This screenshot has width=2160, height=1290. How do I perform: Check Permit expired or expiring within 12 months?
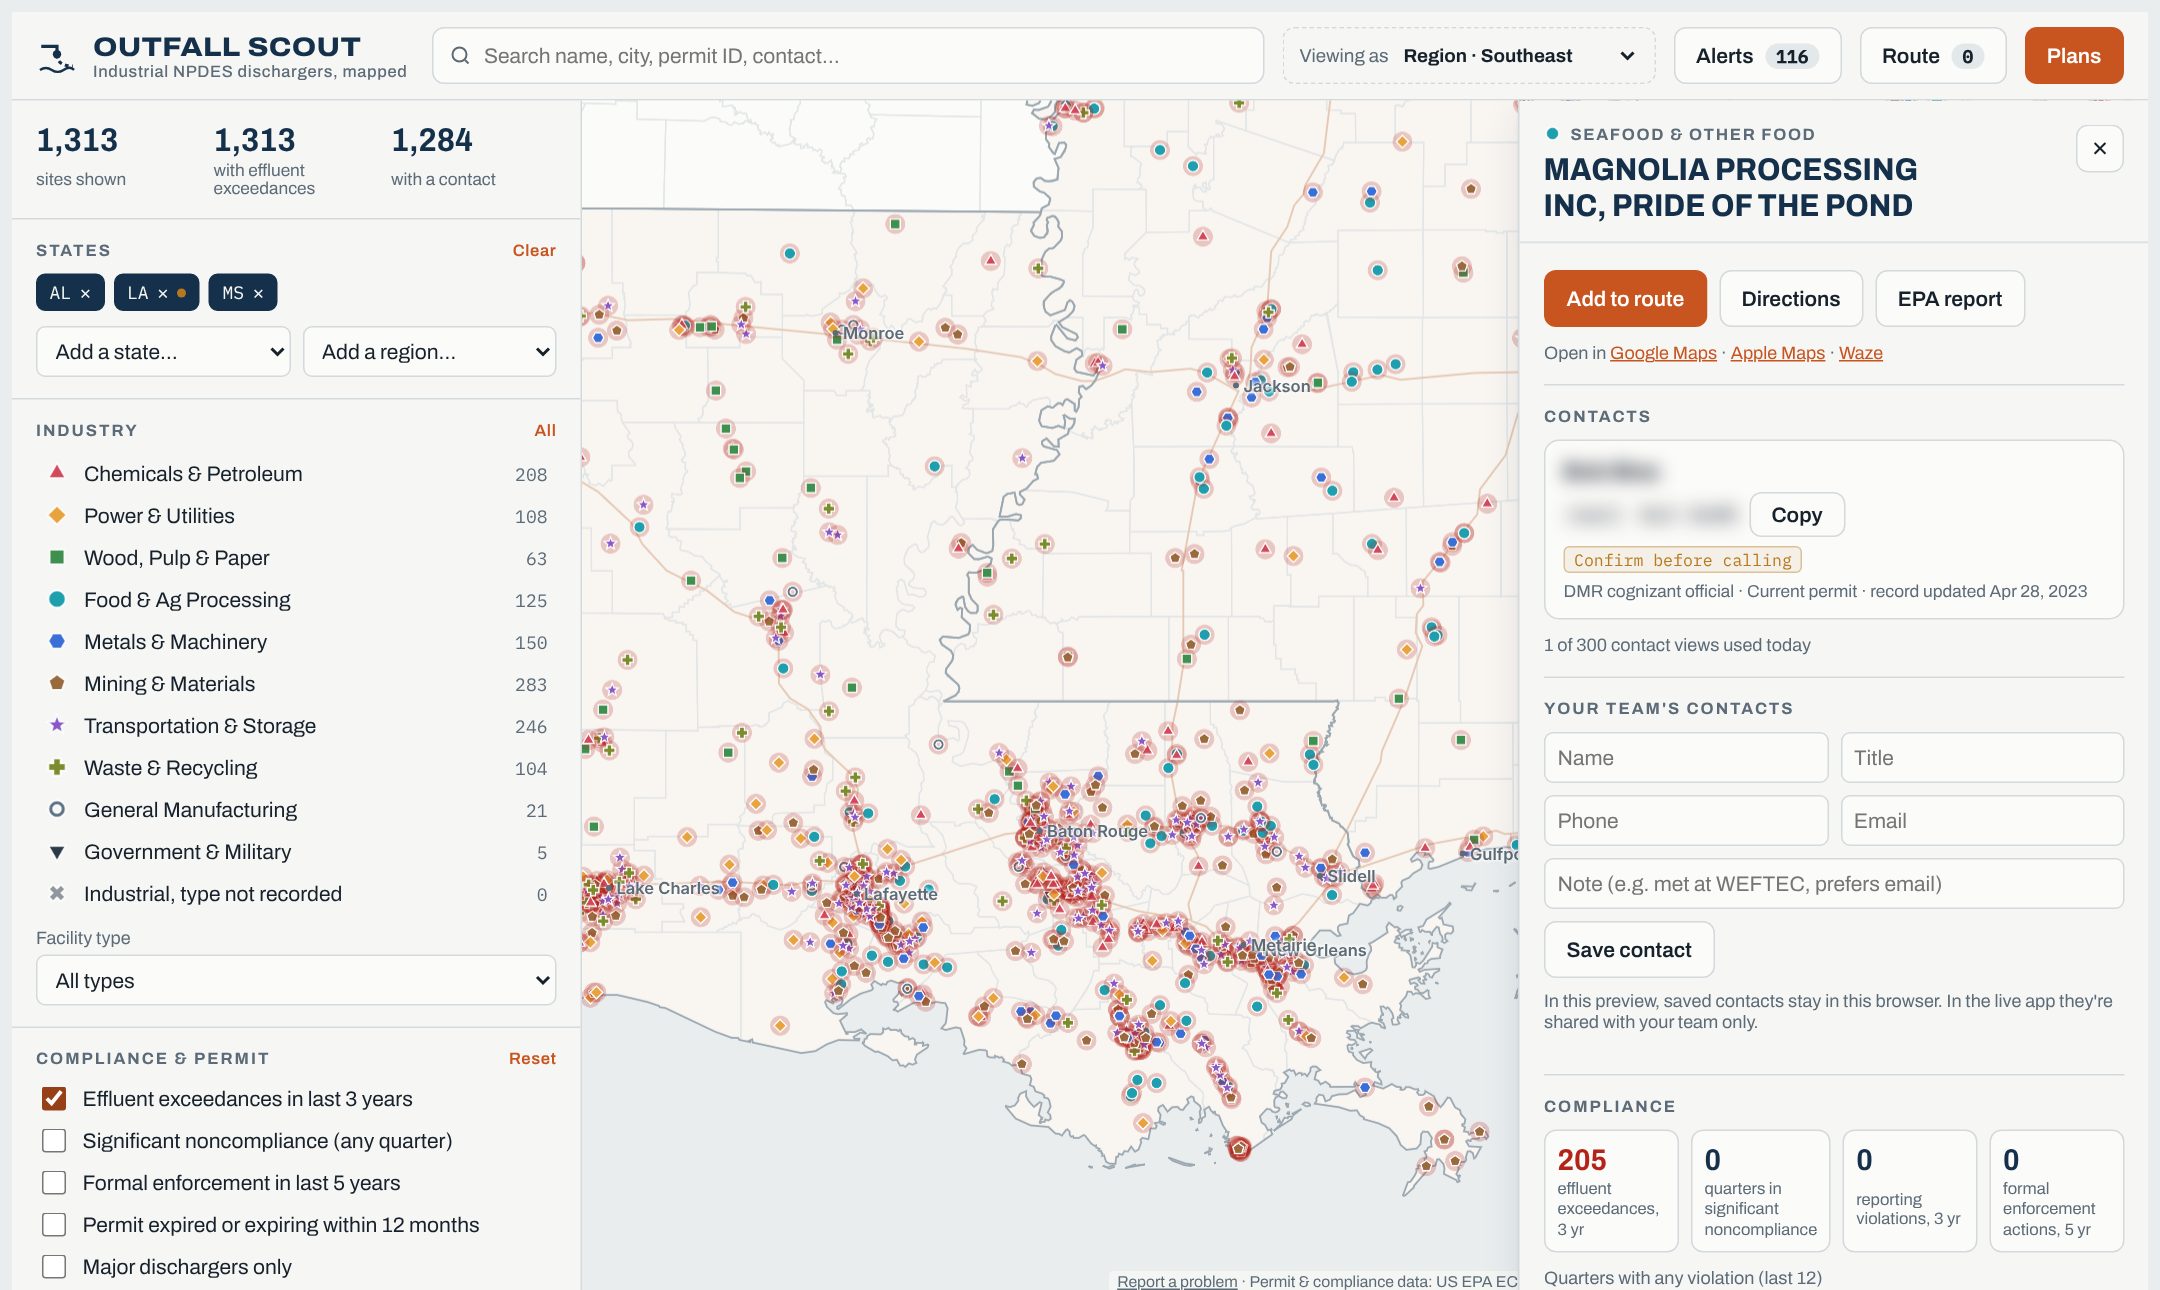pyautogui.click(x=54, y=1225)
